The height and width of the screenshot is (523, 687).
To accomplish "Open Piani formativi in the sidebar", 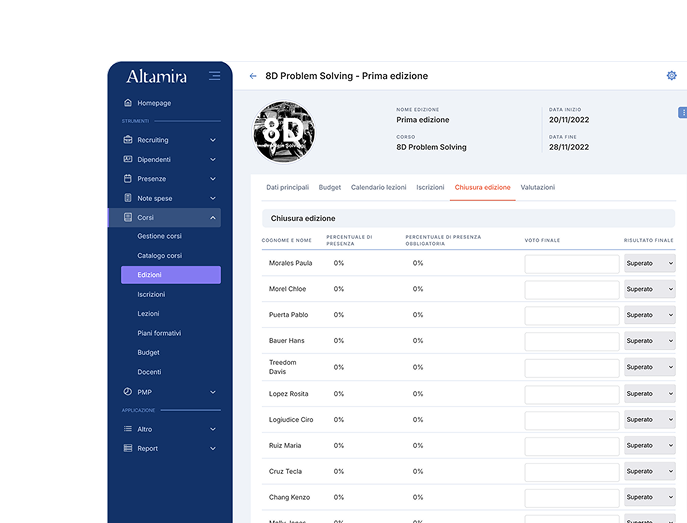I will (159, 333).
